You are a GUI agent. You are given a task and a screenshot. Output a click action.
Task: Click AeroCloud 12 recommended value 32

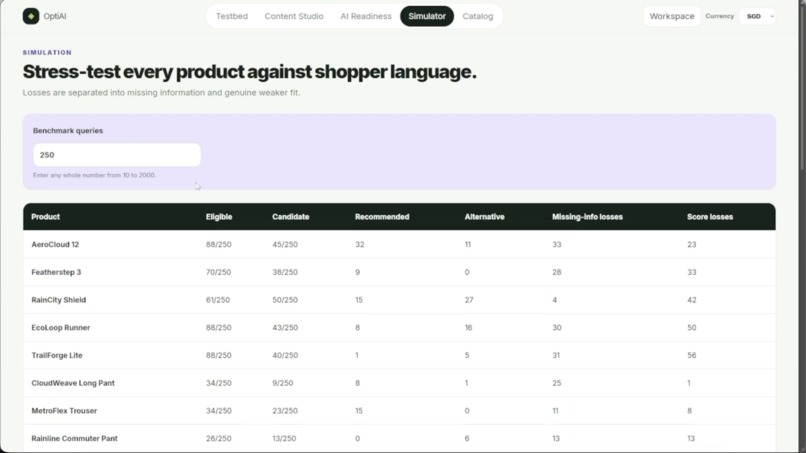coord(359,244)
